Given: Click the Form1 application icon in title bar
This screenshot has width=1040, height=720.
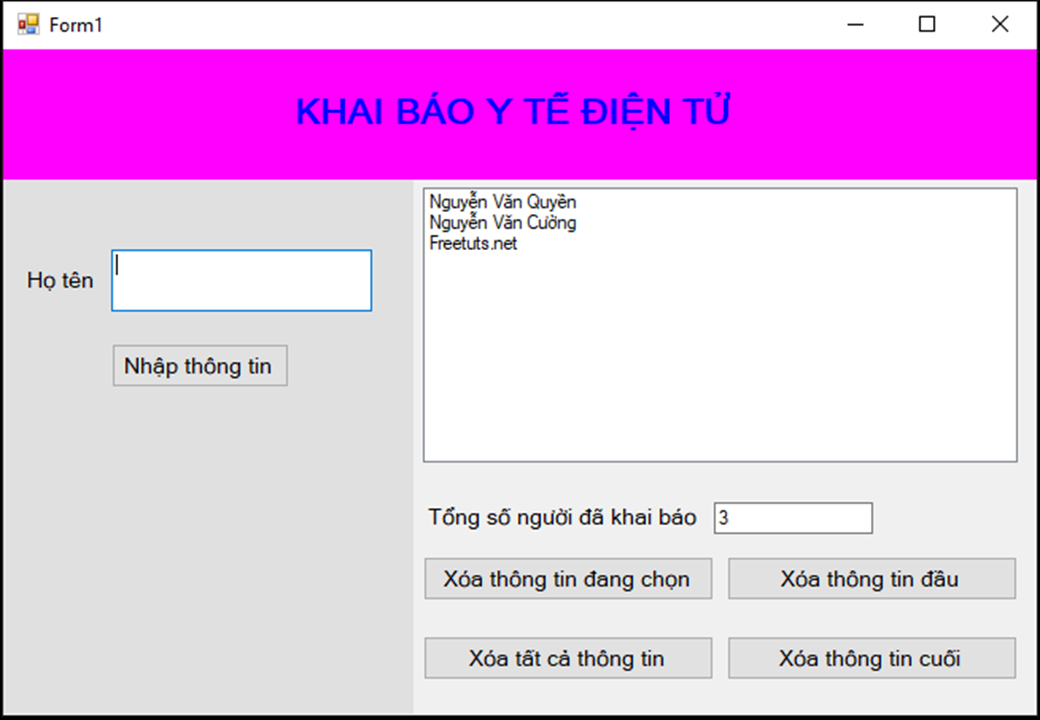Looking at the screenshot, I should 27,23.
